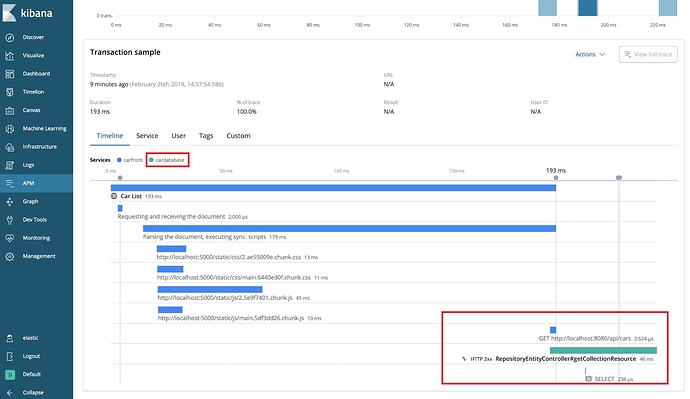The width and height of the screenshot is (690, 399).
Task: Click the 9 minutes ago timestamp text
Action: 109,84
